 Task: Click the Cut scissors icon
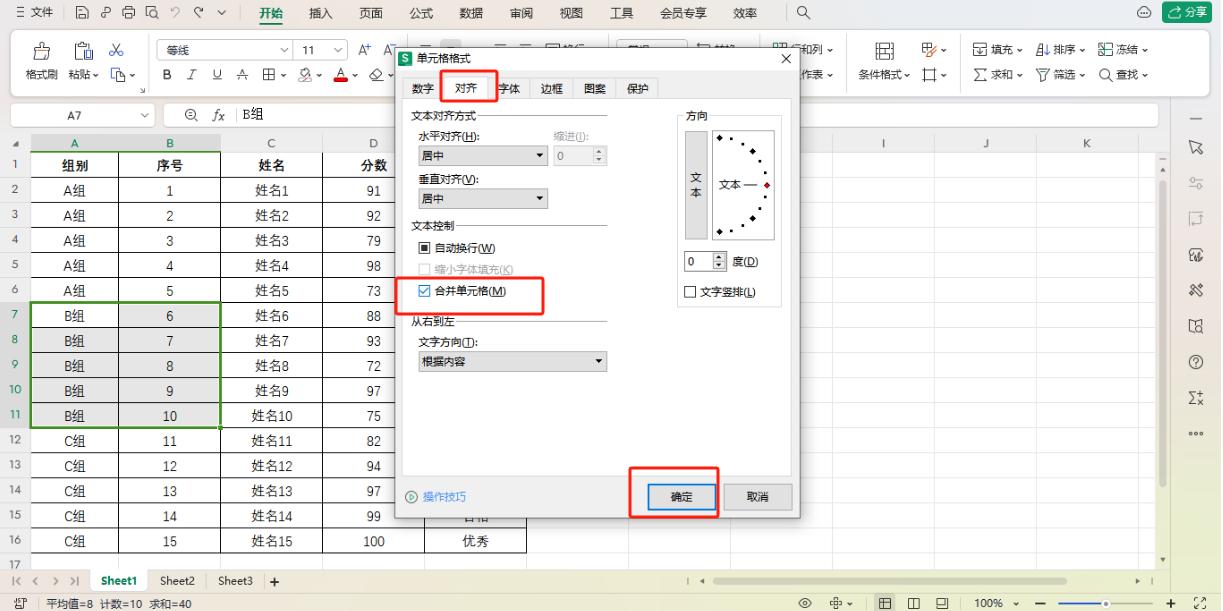(116, 50)
